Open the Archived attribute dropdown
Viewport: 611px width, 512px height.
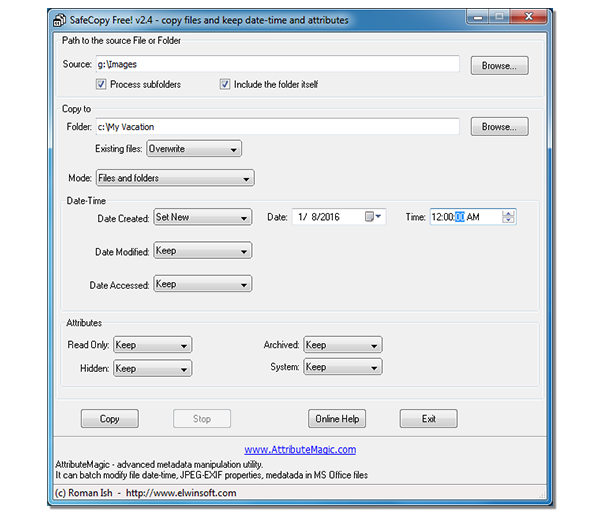click(x=343, y=345)
